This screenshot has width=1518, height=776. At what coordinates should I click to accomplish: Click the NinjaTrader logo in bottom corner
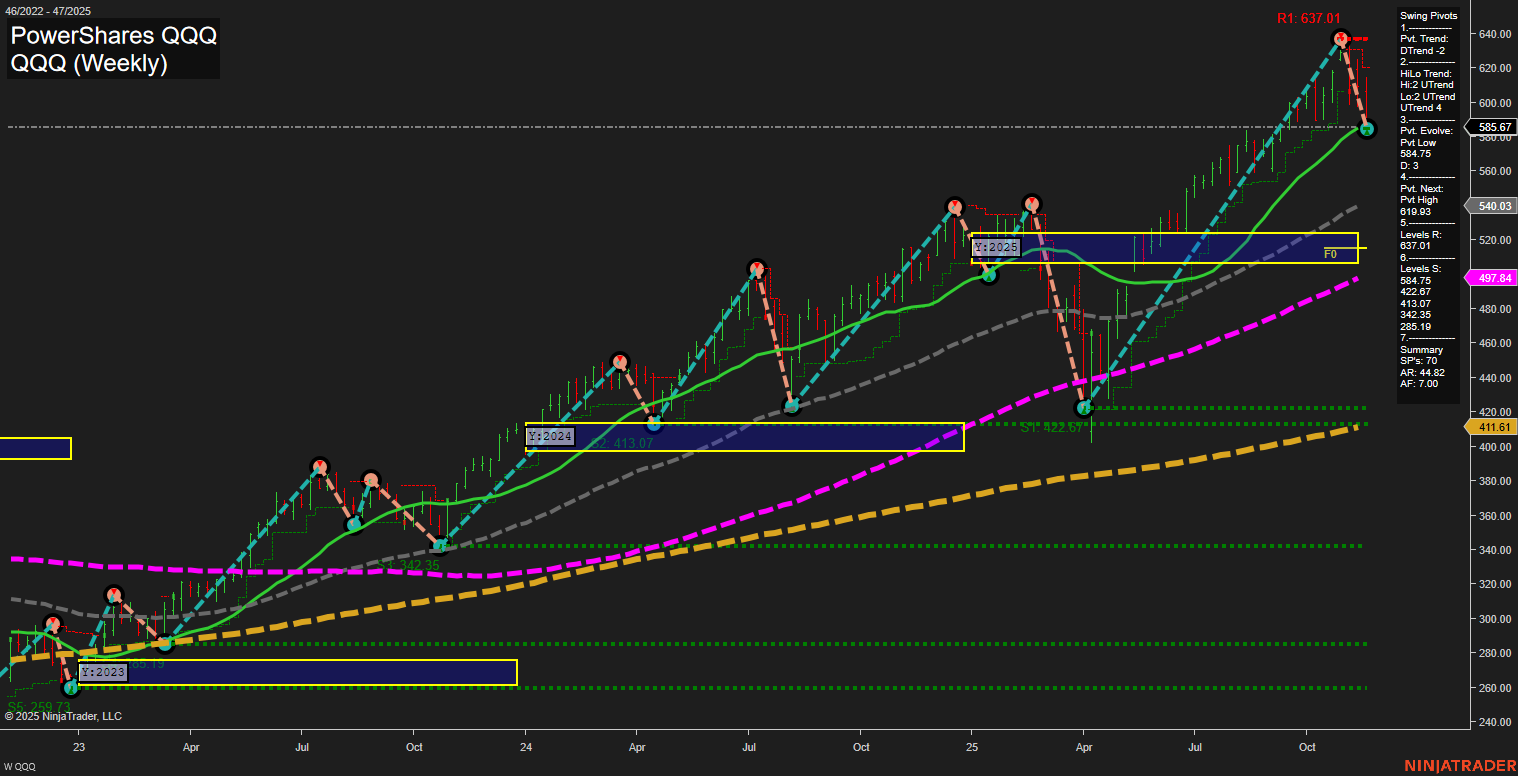(x=1459, y=765)
